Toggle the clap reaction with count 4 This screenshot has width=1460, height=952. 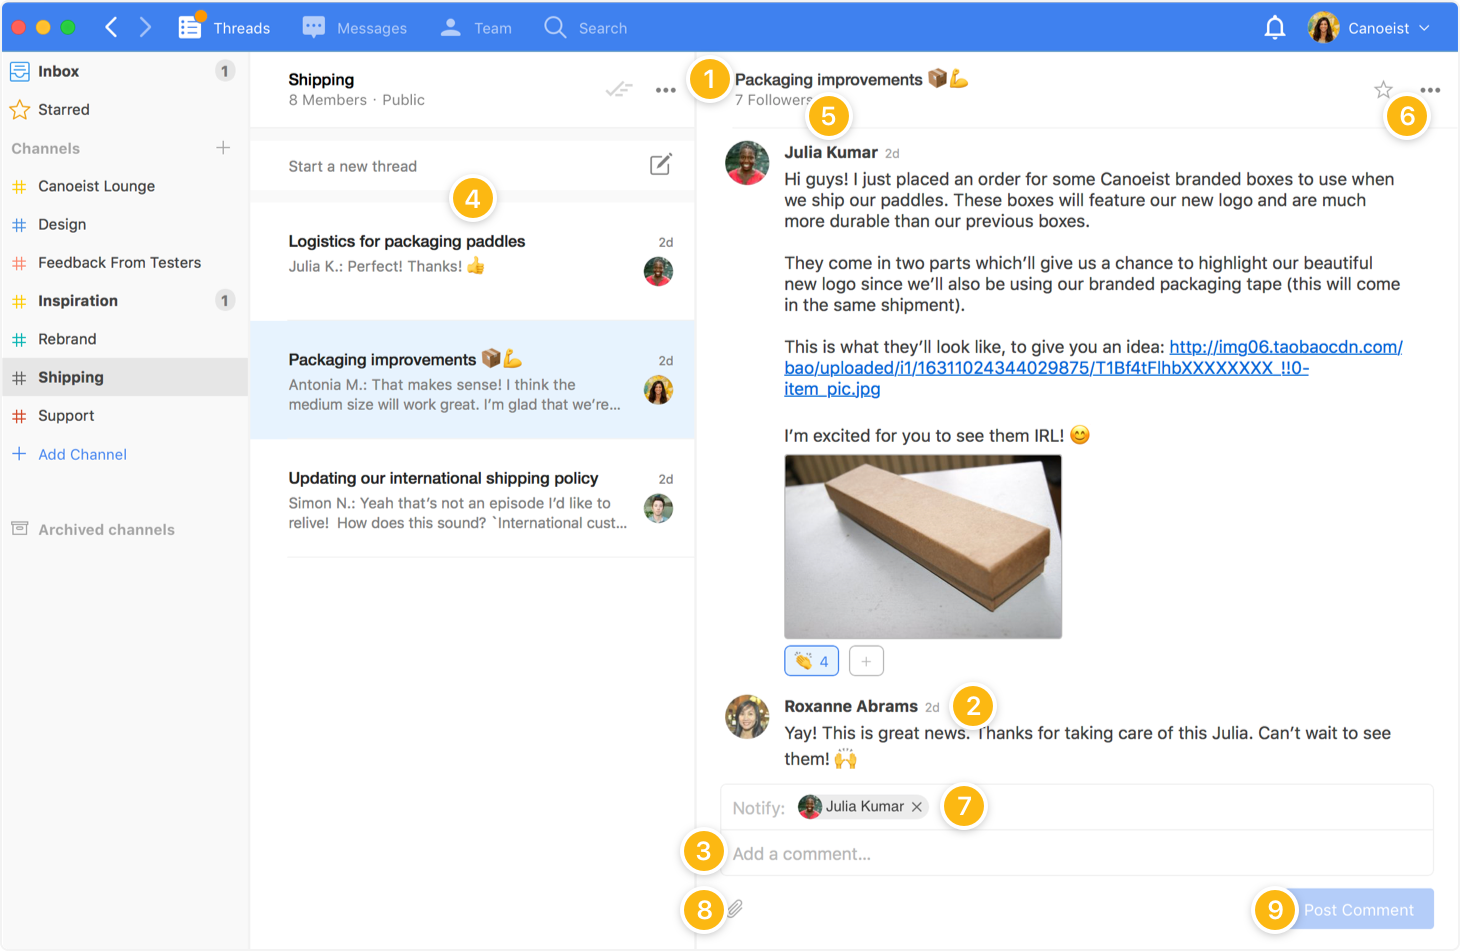[811, 661]
